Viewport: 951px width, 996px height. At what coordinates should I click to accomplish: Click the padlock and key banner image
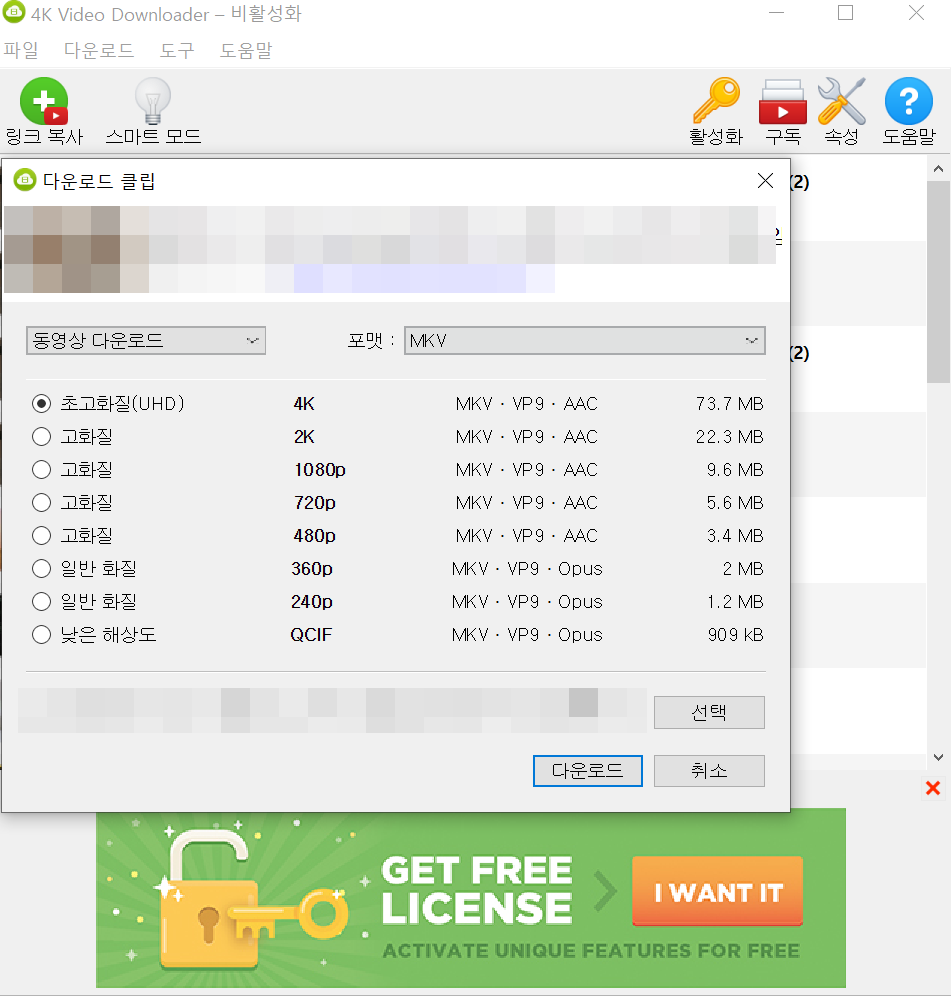click(252, 899)
